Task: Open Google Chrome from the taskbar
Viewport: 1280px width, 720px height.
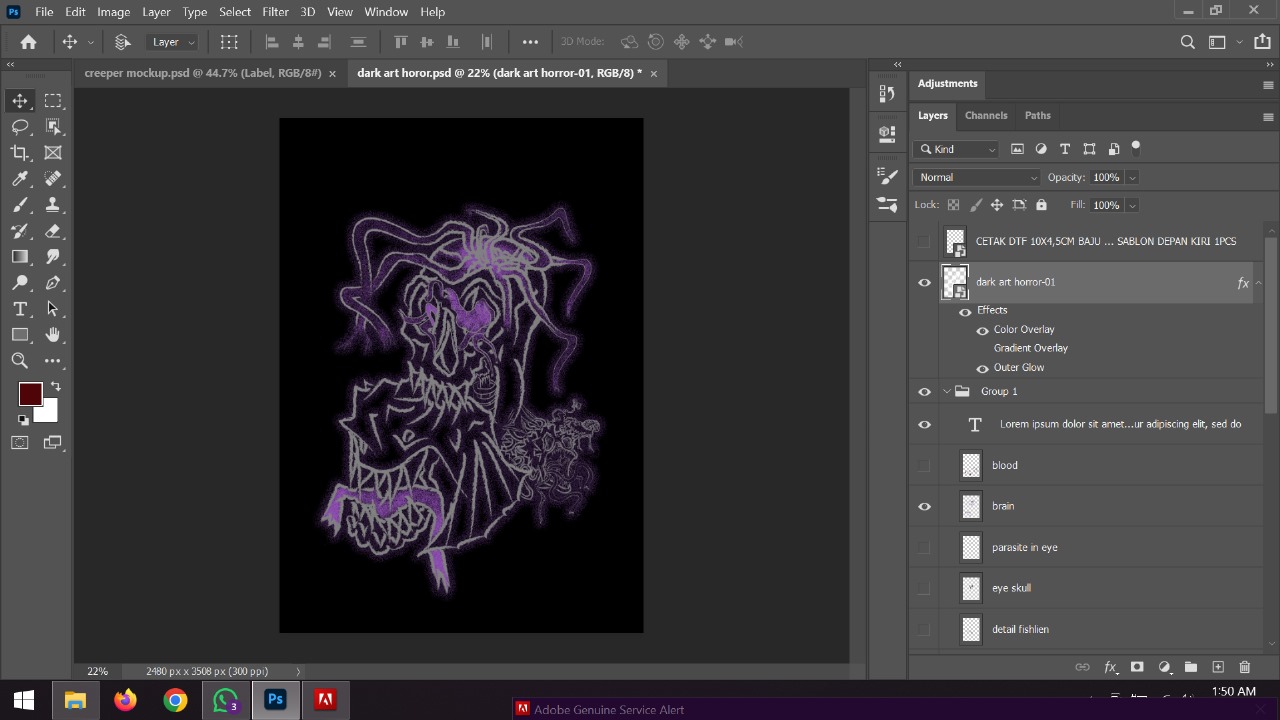Action: 175,700
